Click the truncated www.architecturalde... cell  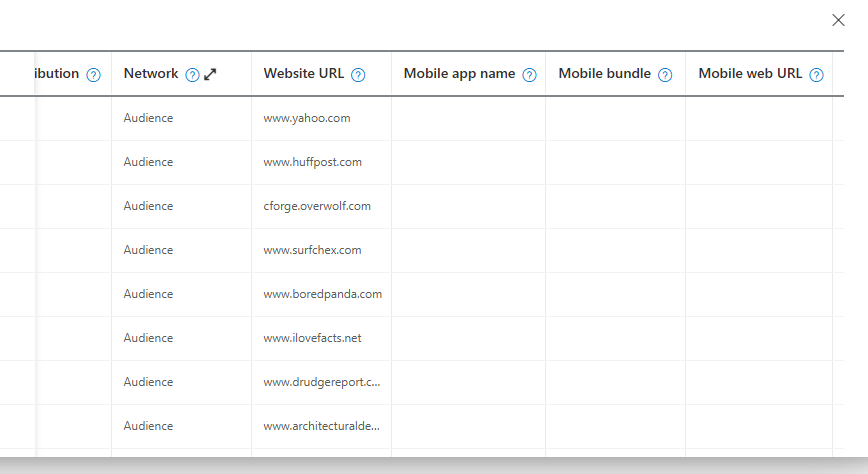(321, 426)
